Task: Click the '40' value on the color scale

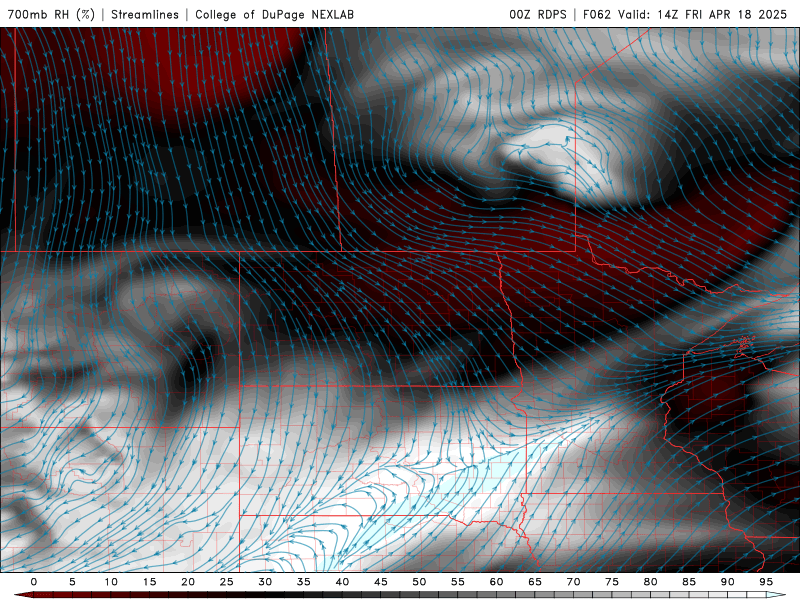Action: click(x=342, y=582)
